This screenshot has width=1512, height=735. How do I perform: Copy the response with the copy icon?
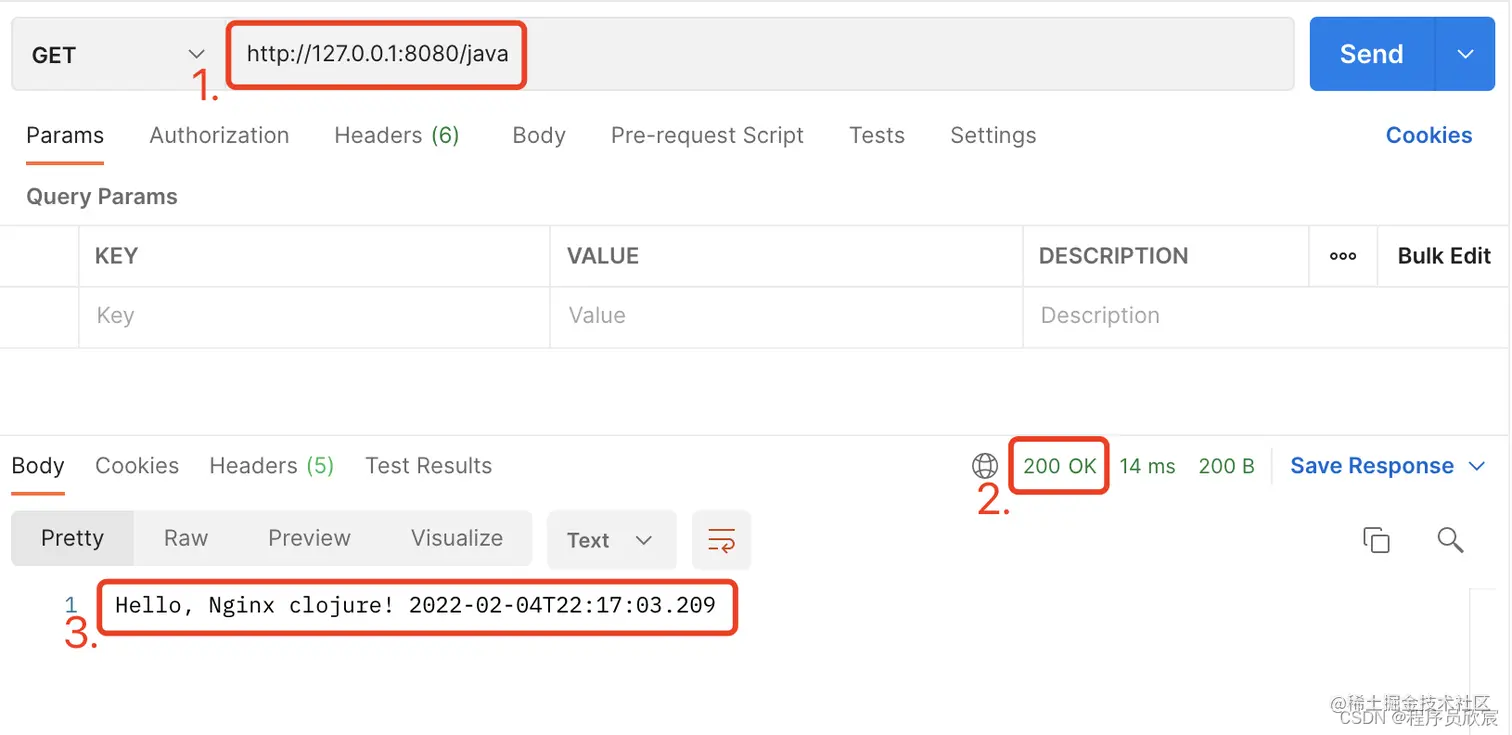click(1377, 540)
